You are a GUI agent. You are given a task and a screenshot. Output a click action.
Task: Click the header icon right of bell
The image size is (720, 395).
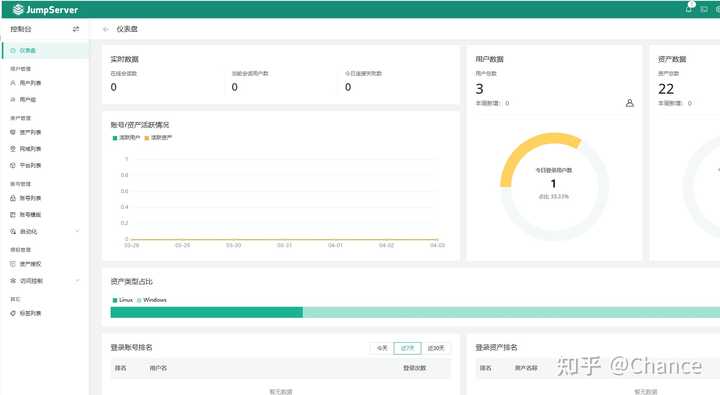click(704, 9)
